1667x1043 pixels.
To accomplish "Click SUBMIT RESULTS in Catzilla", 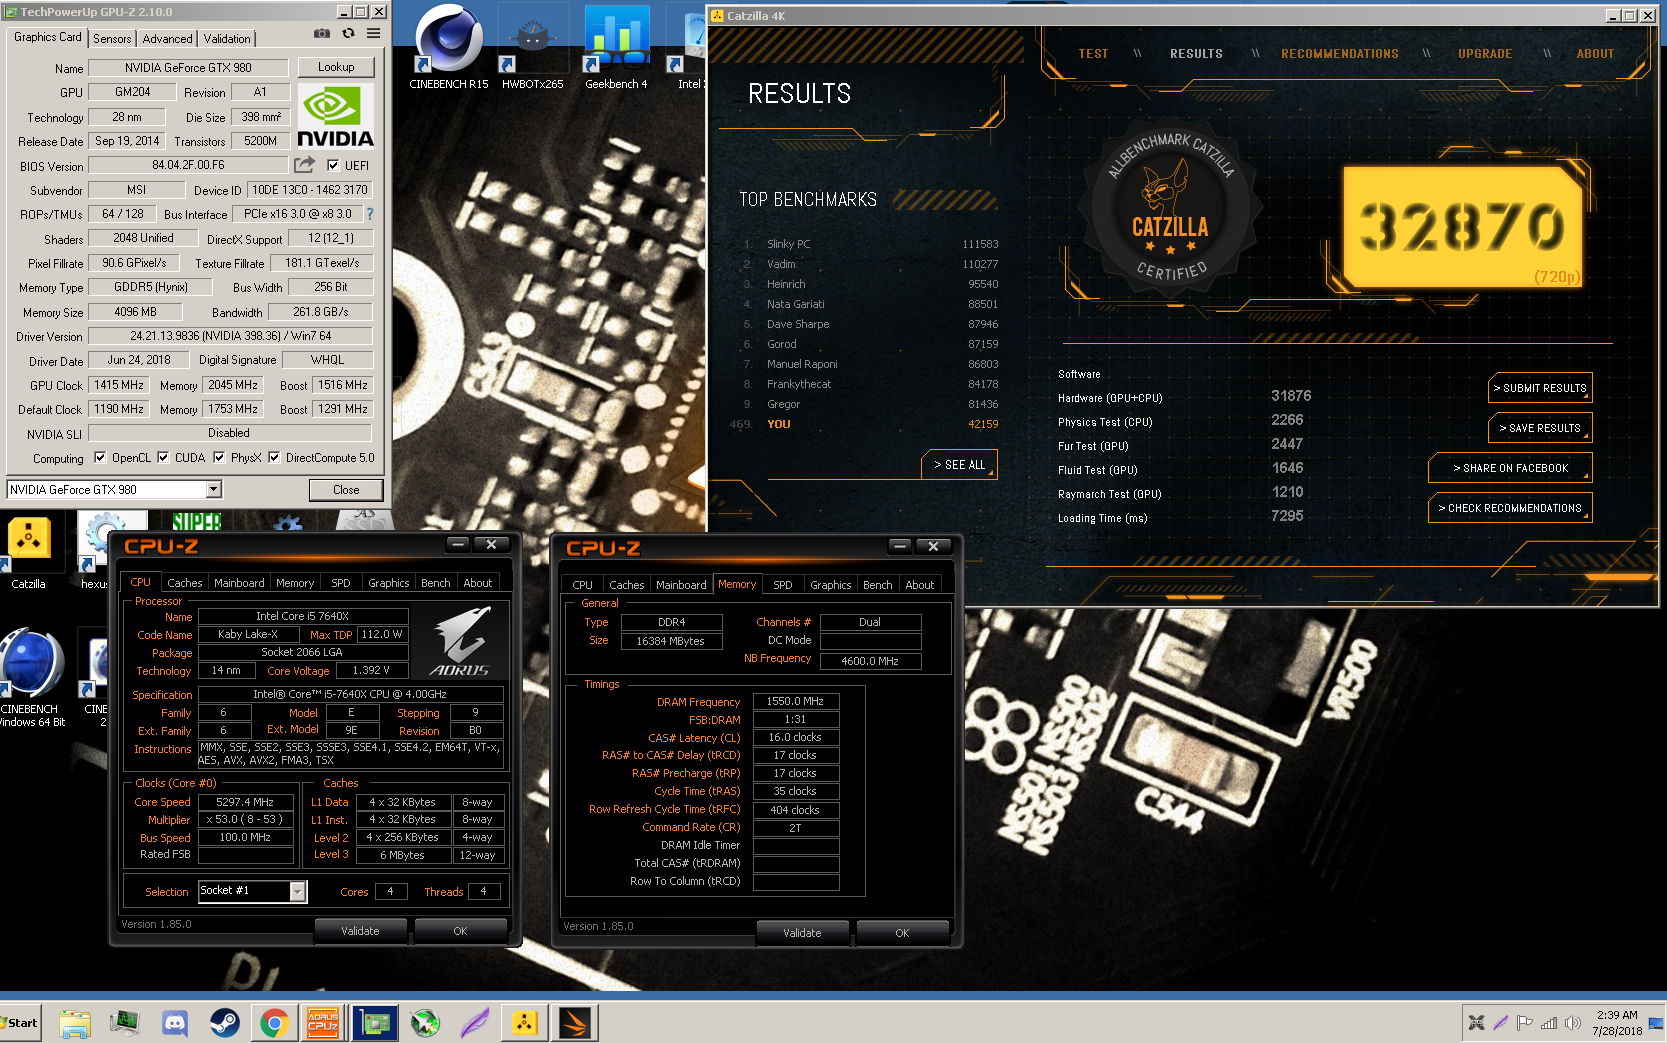I will click(1540, 388).
